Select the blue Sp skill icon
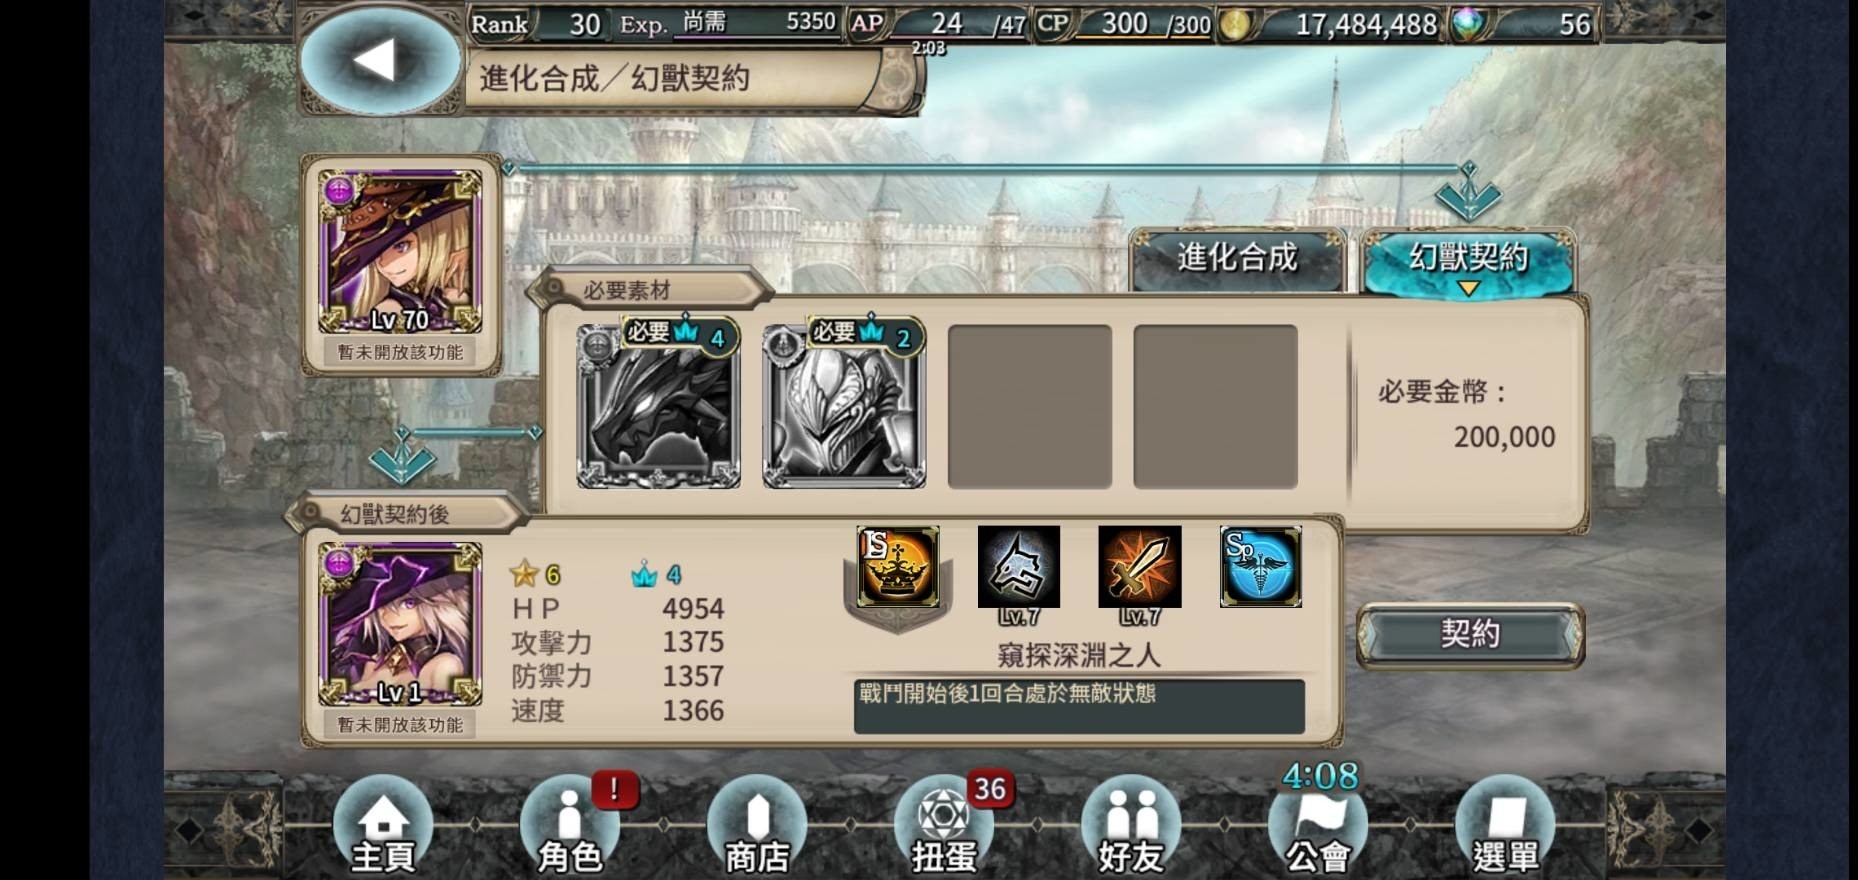 pyautogui.click(x=1261, y=567)
